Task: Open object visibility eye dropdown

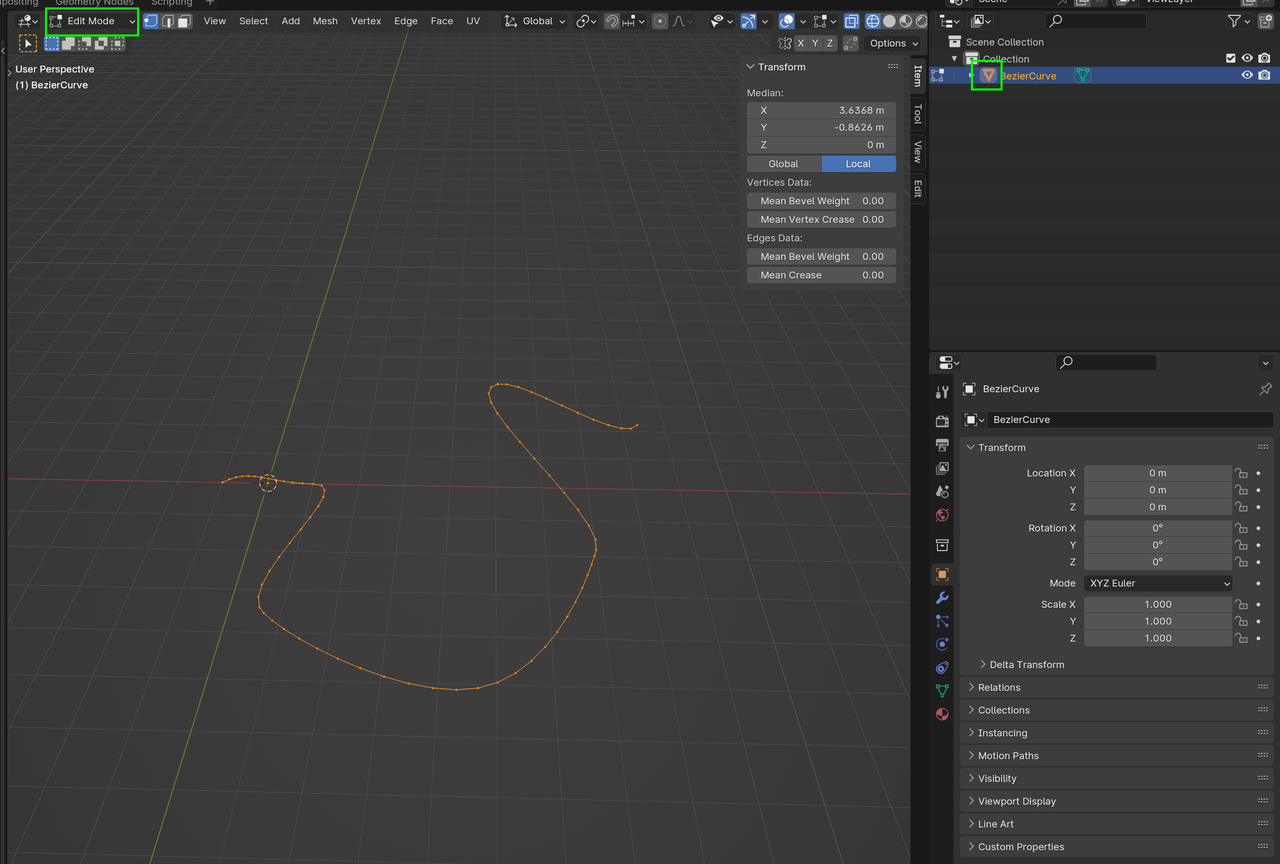Action: click(722, 21)
